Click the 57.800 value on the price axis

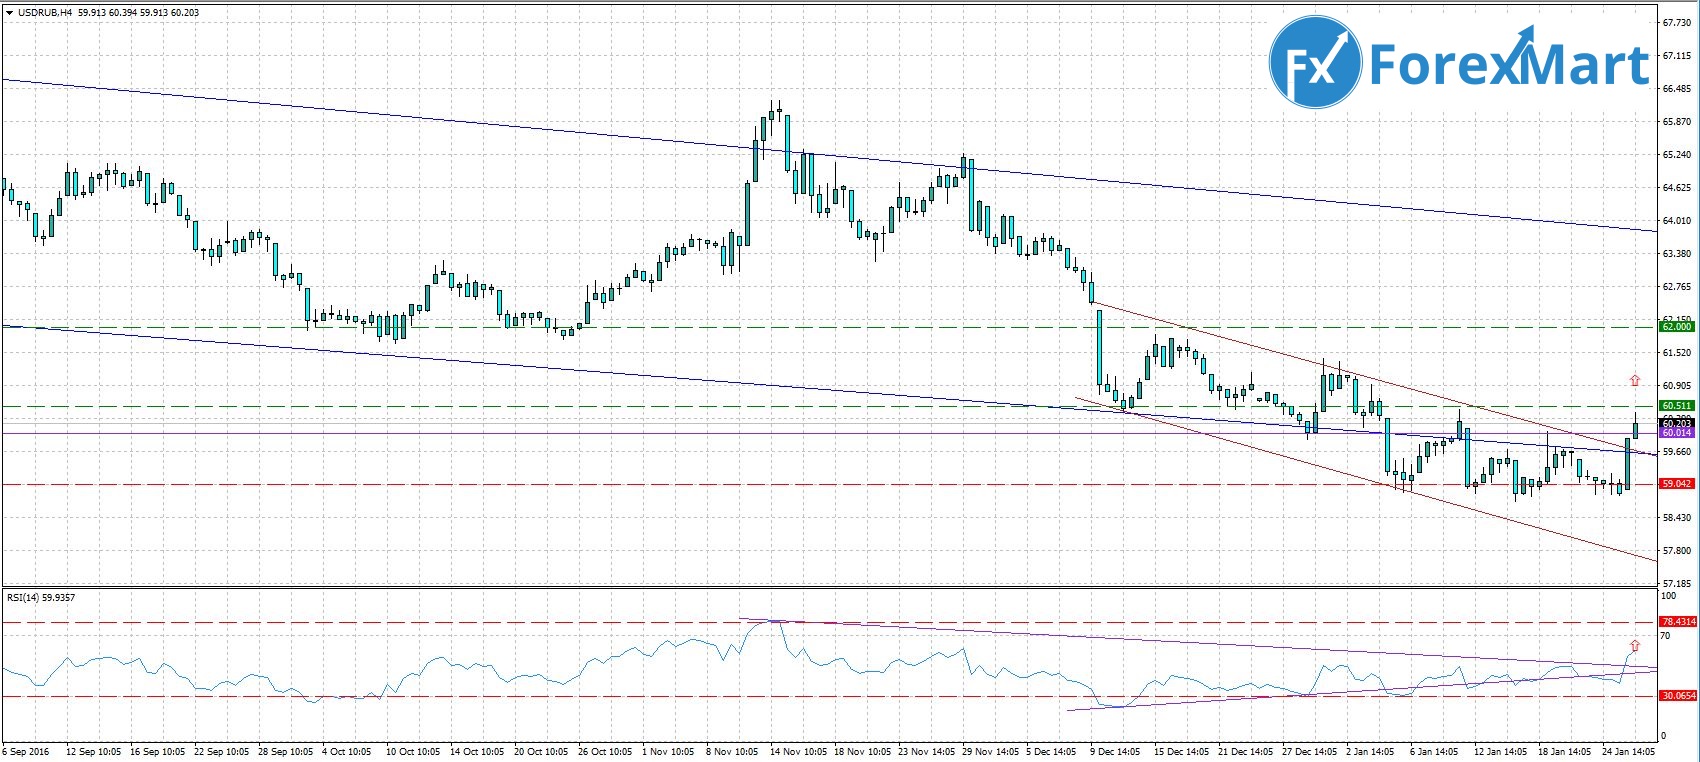tap(1676, 551)
